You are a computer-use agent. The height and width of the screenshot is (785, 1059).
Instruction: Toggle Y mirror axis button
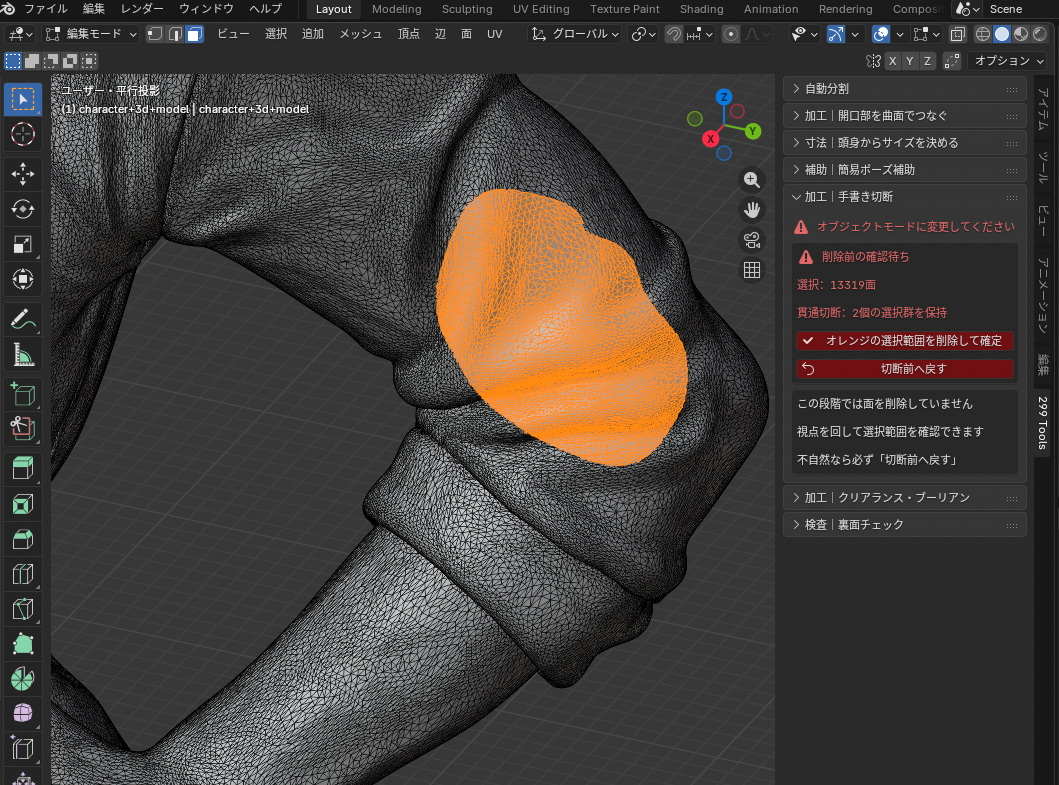click(x=910, y=61)
